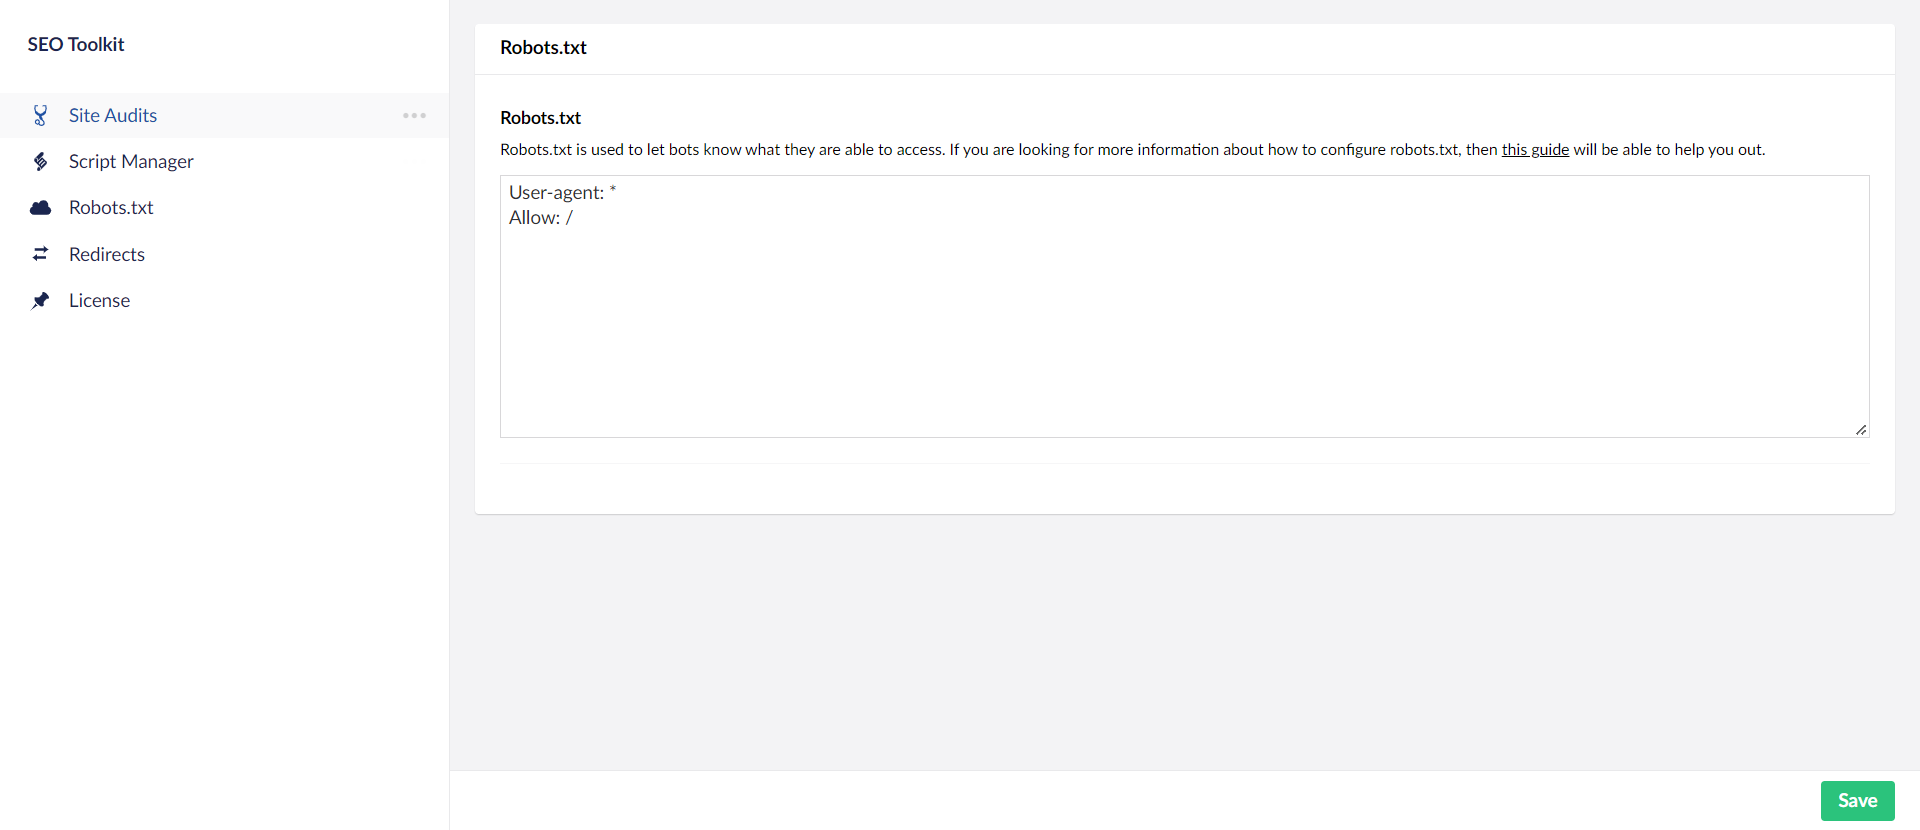
Task: Click the bold Robots.txt property label
Action: click(x=540, y=117)
